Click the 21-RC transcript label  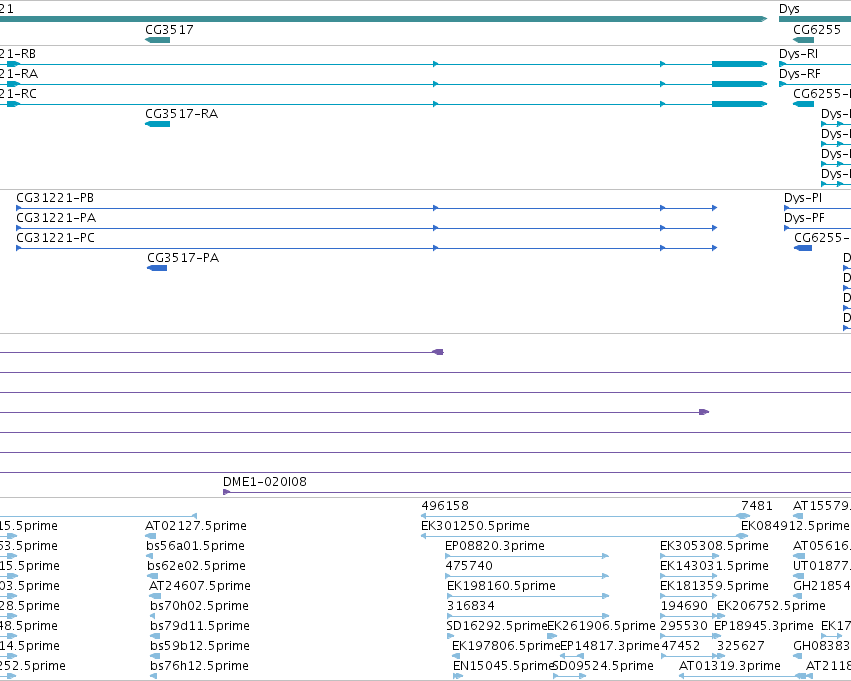(x=18, y=94)
